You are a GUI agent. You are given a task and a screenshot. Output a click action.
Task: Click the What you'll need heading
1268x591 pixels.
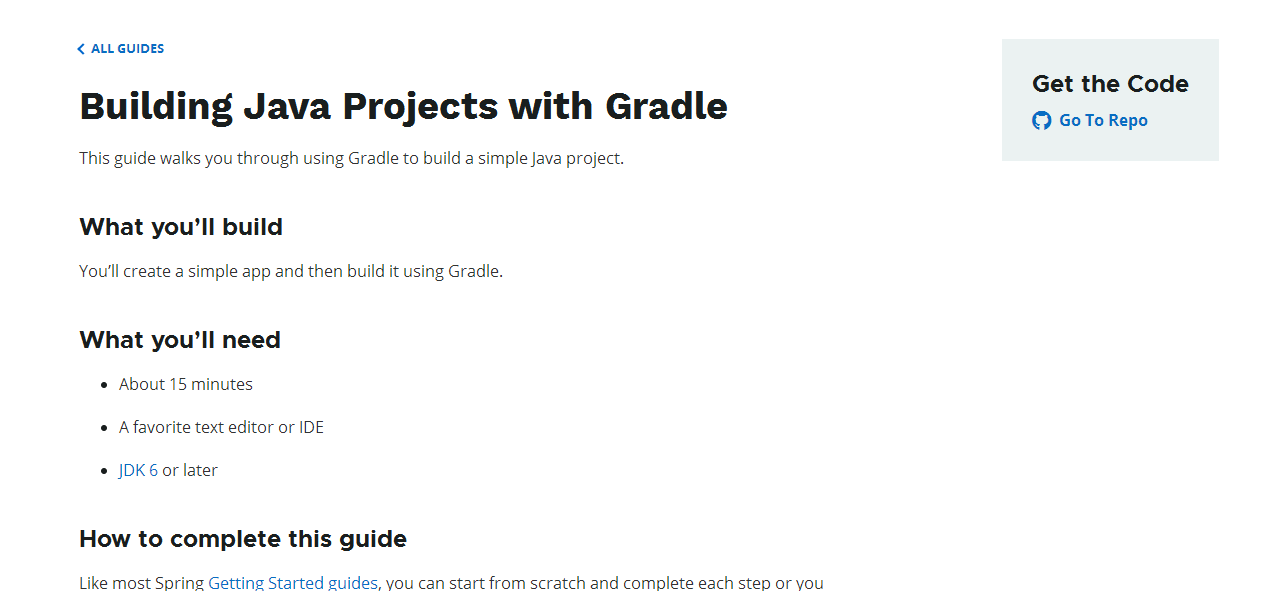tap(180, 340)
